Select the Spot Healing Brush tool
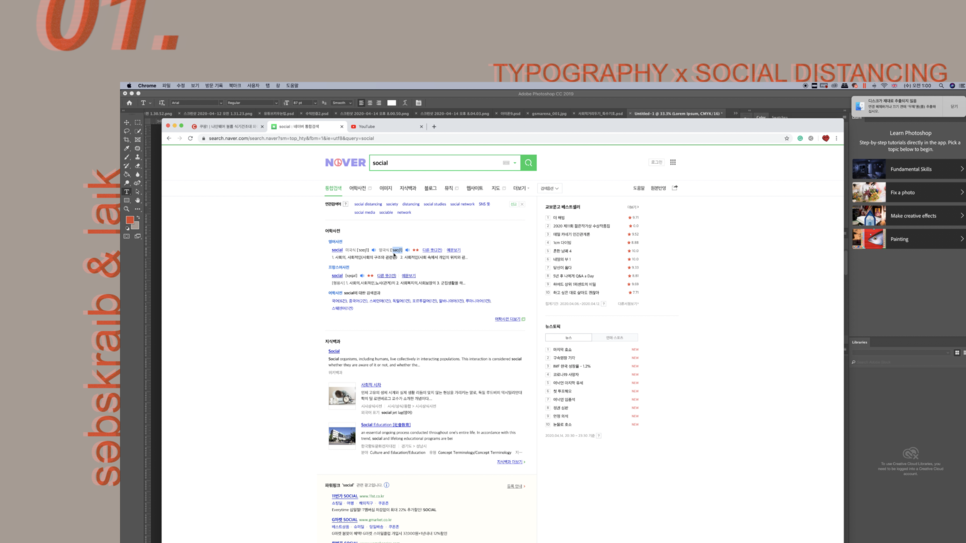The height and width of the screenshot is (543, 966). tap(137, 149)
